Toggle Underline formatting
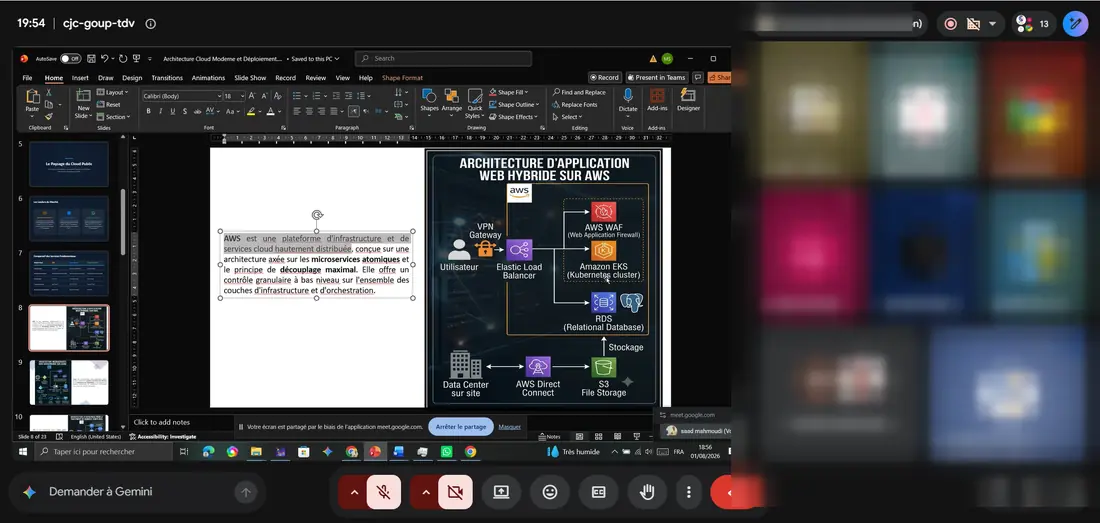The width and height of the screenshot is (1100, 523). click(173, 111)
